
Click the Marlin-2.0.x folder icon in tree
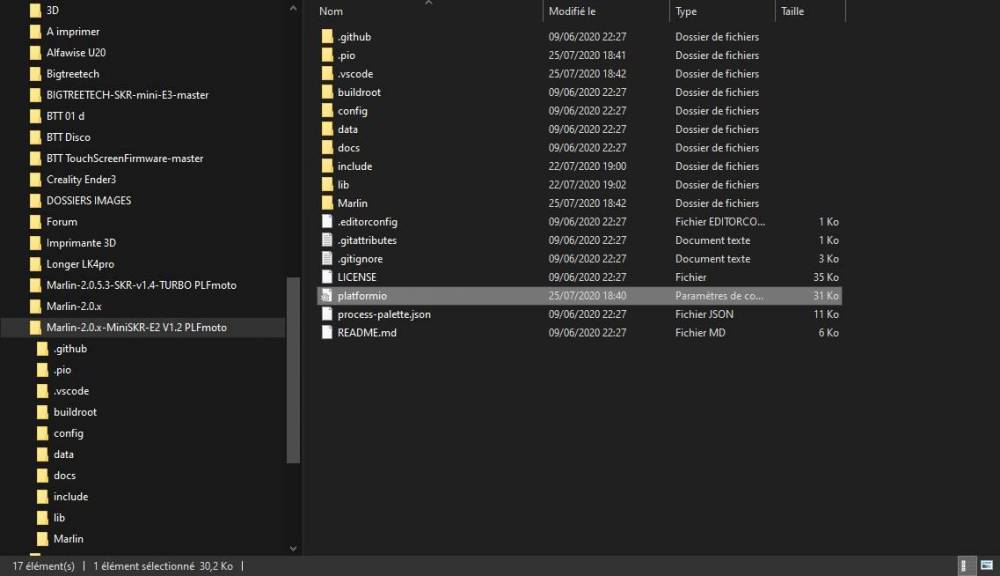click(36, 306)
